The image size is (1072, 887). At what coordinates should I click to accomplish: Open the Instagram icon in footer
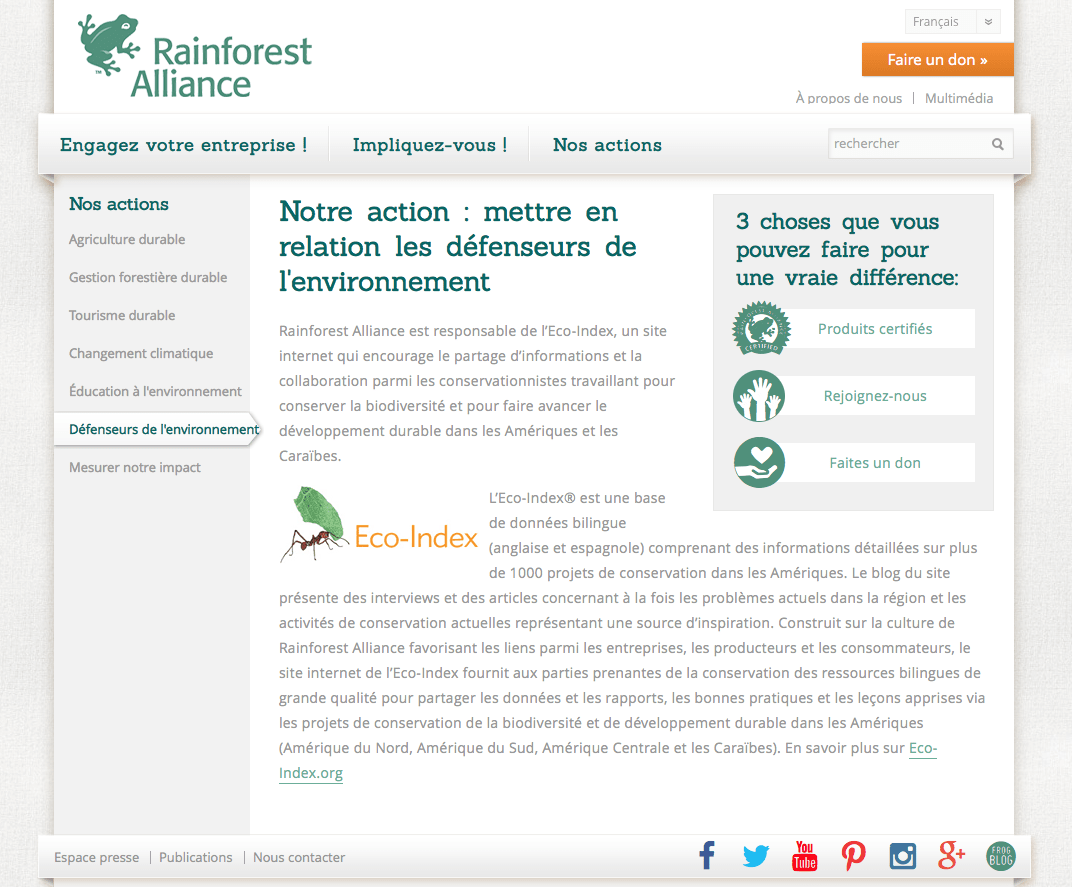(902, 856)
